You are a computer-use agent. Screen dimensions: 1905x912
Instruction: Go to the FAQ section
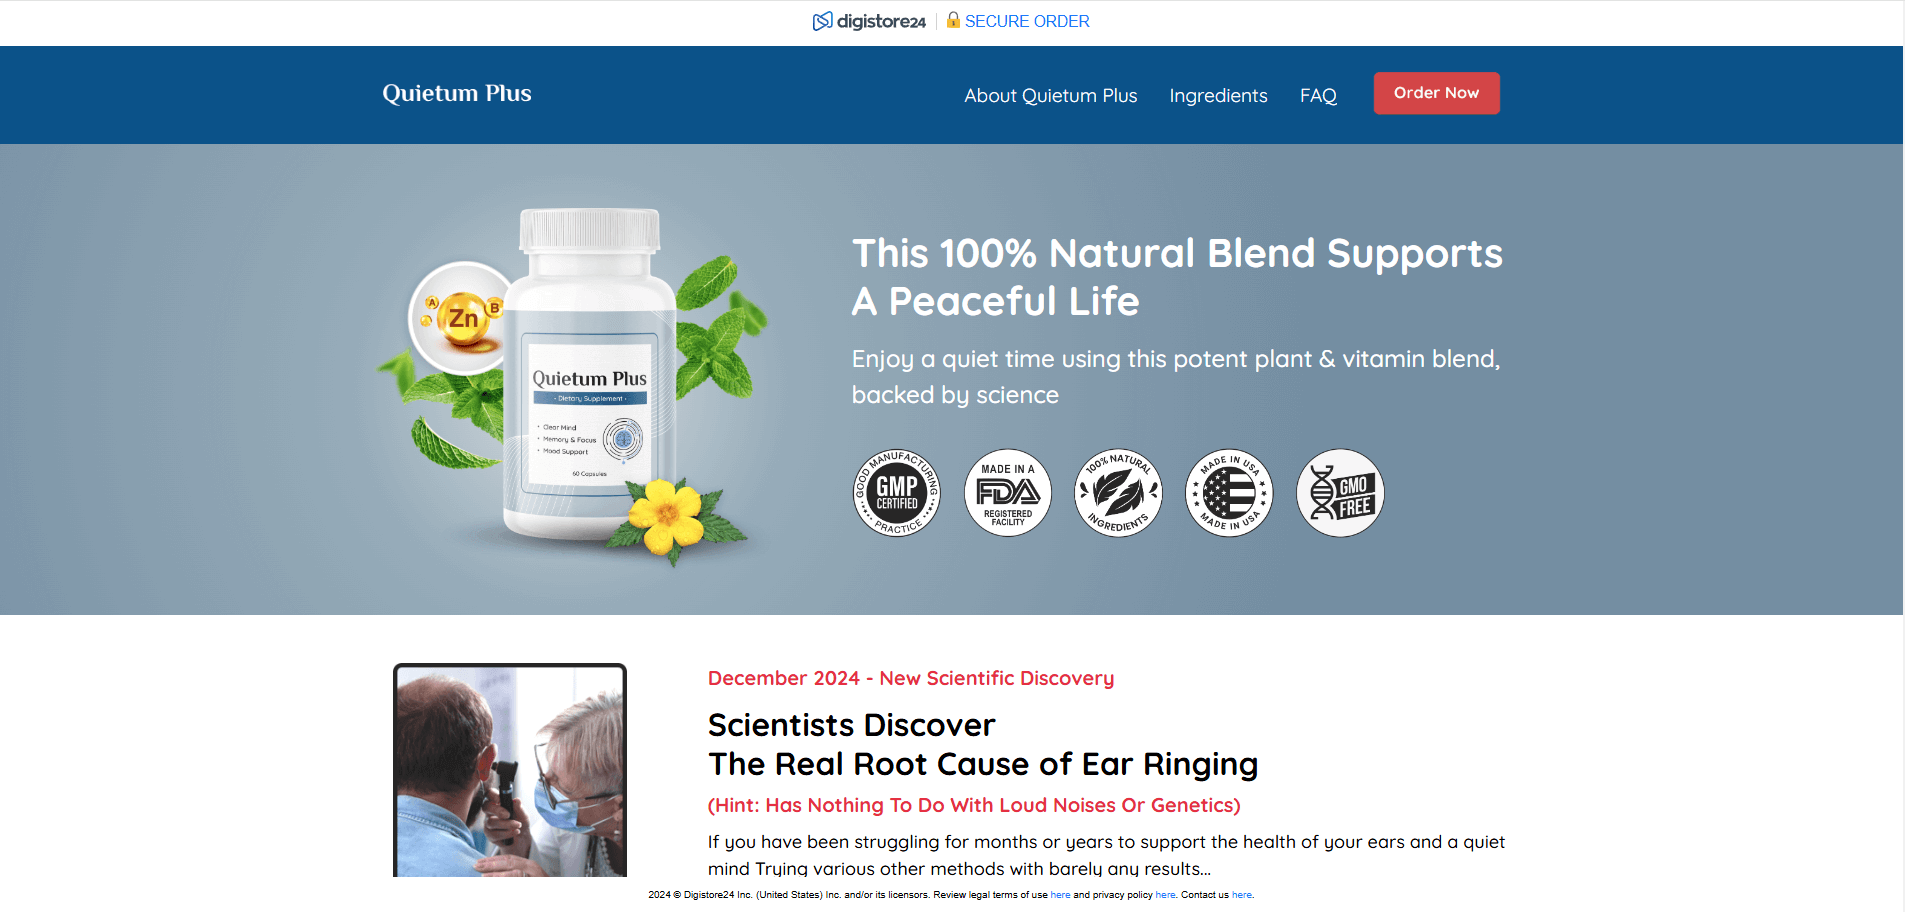pos(1318,95)
